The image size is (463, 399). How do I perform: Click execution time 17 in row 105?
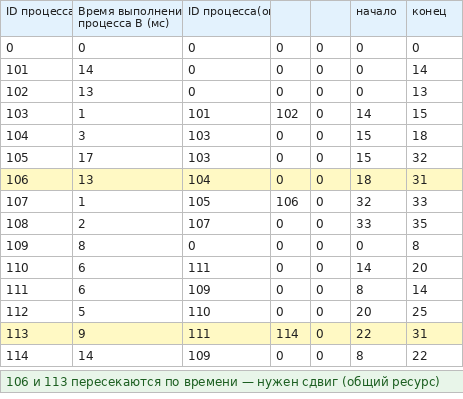coord(127,158)
